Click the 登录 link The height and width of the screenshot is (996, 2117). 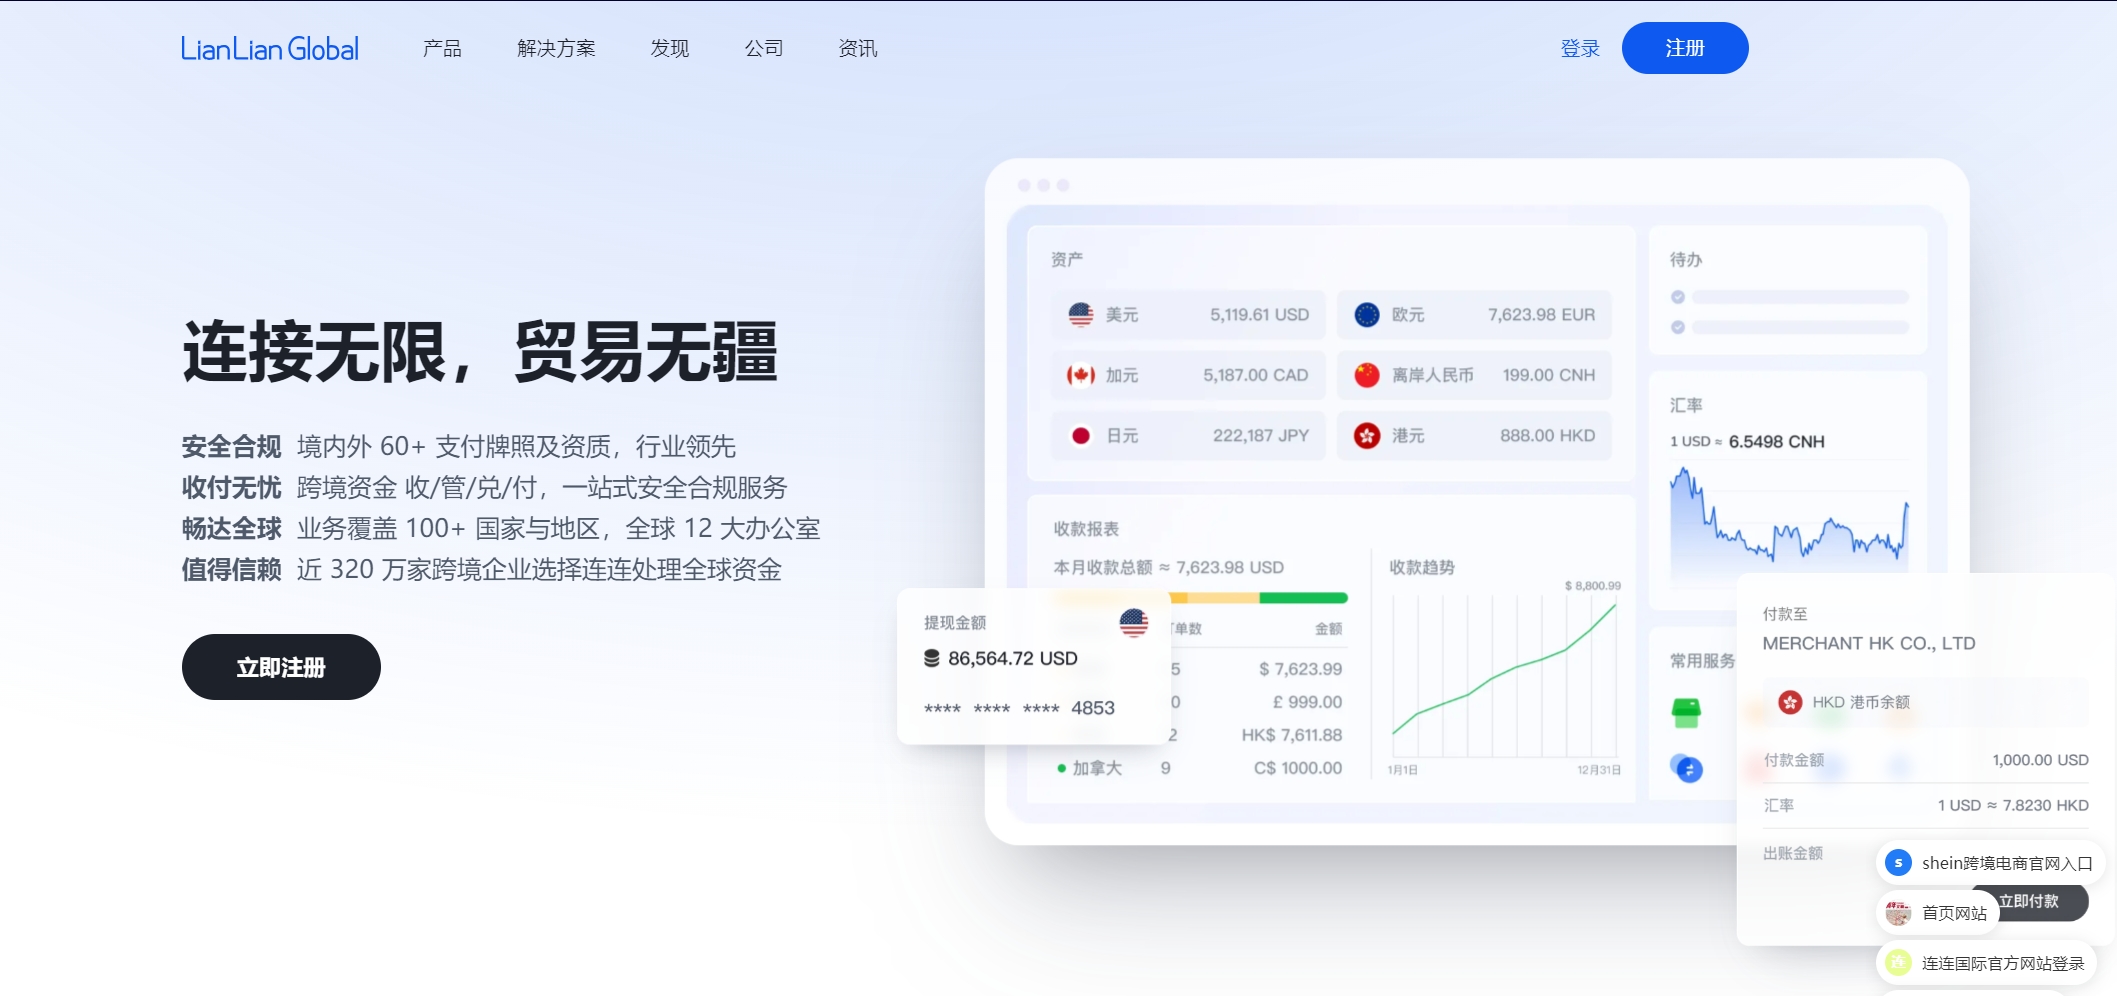pyautogui.click(x=1580, y=47)
